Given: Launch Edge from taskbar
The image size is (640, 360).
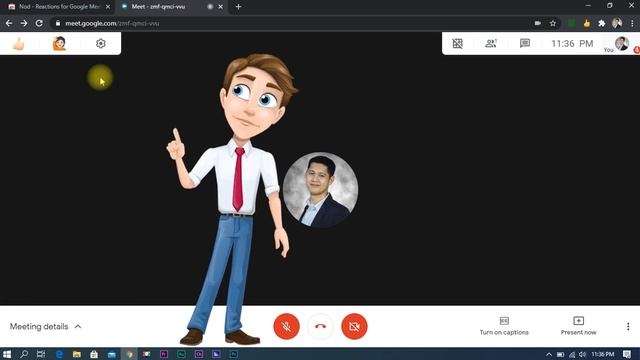Looking at the screenshot, I should tap(59, 354).
